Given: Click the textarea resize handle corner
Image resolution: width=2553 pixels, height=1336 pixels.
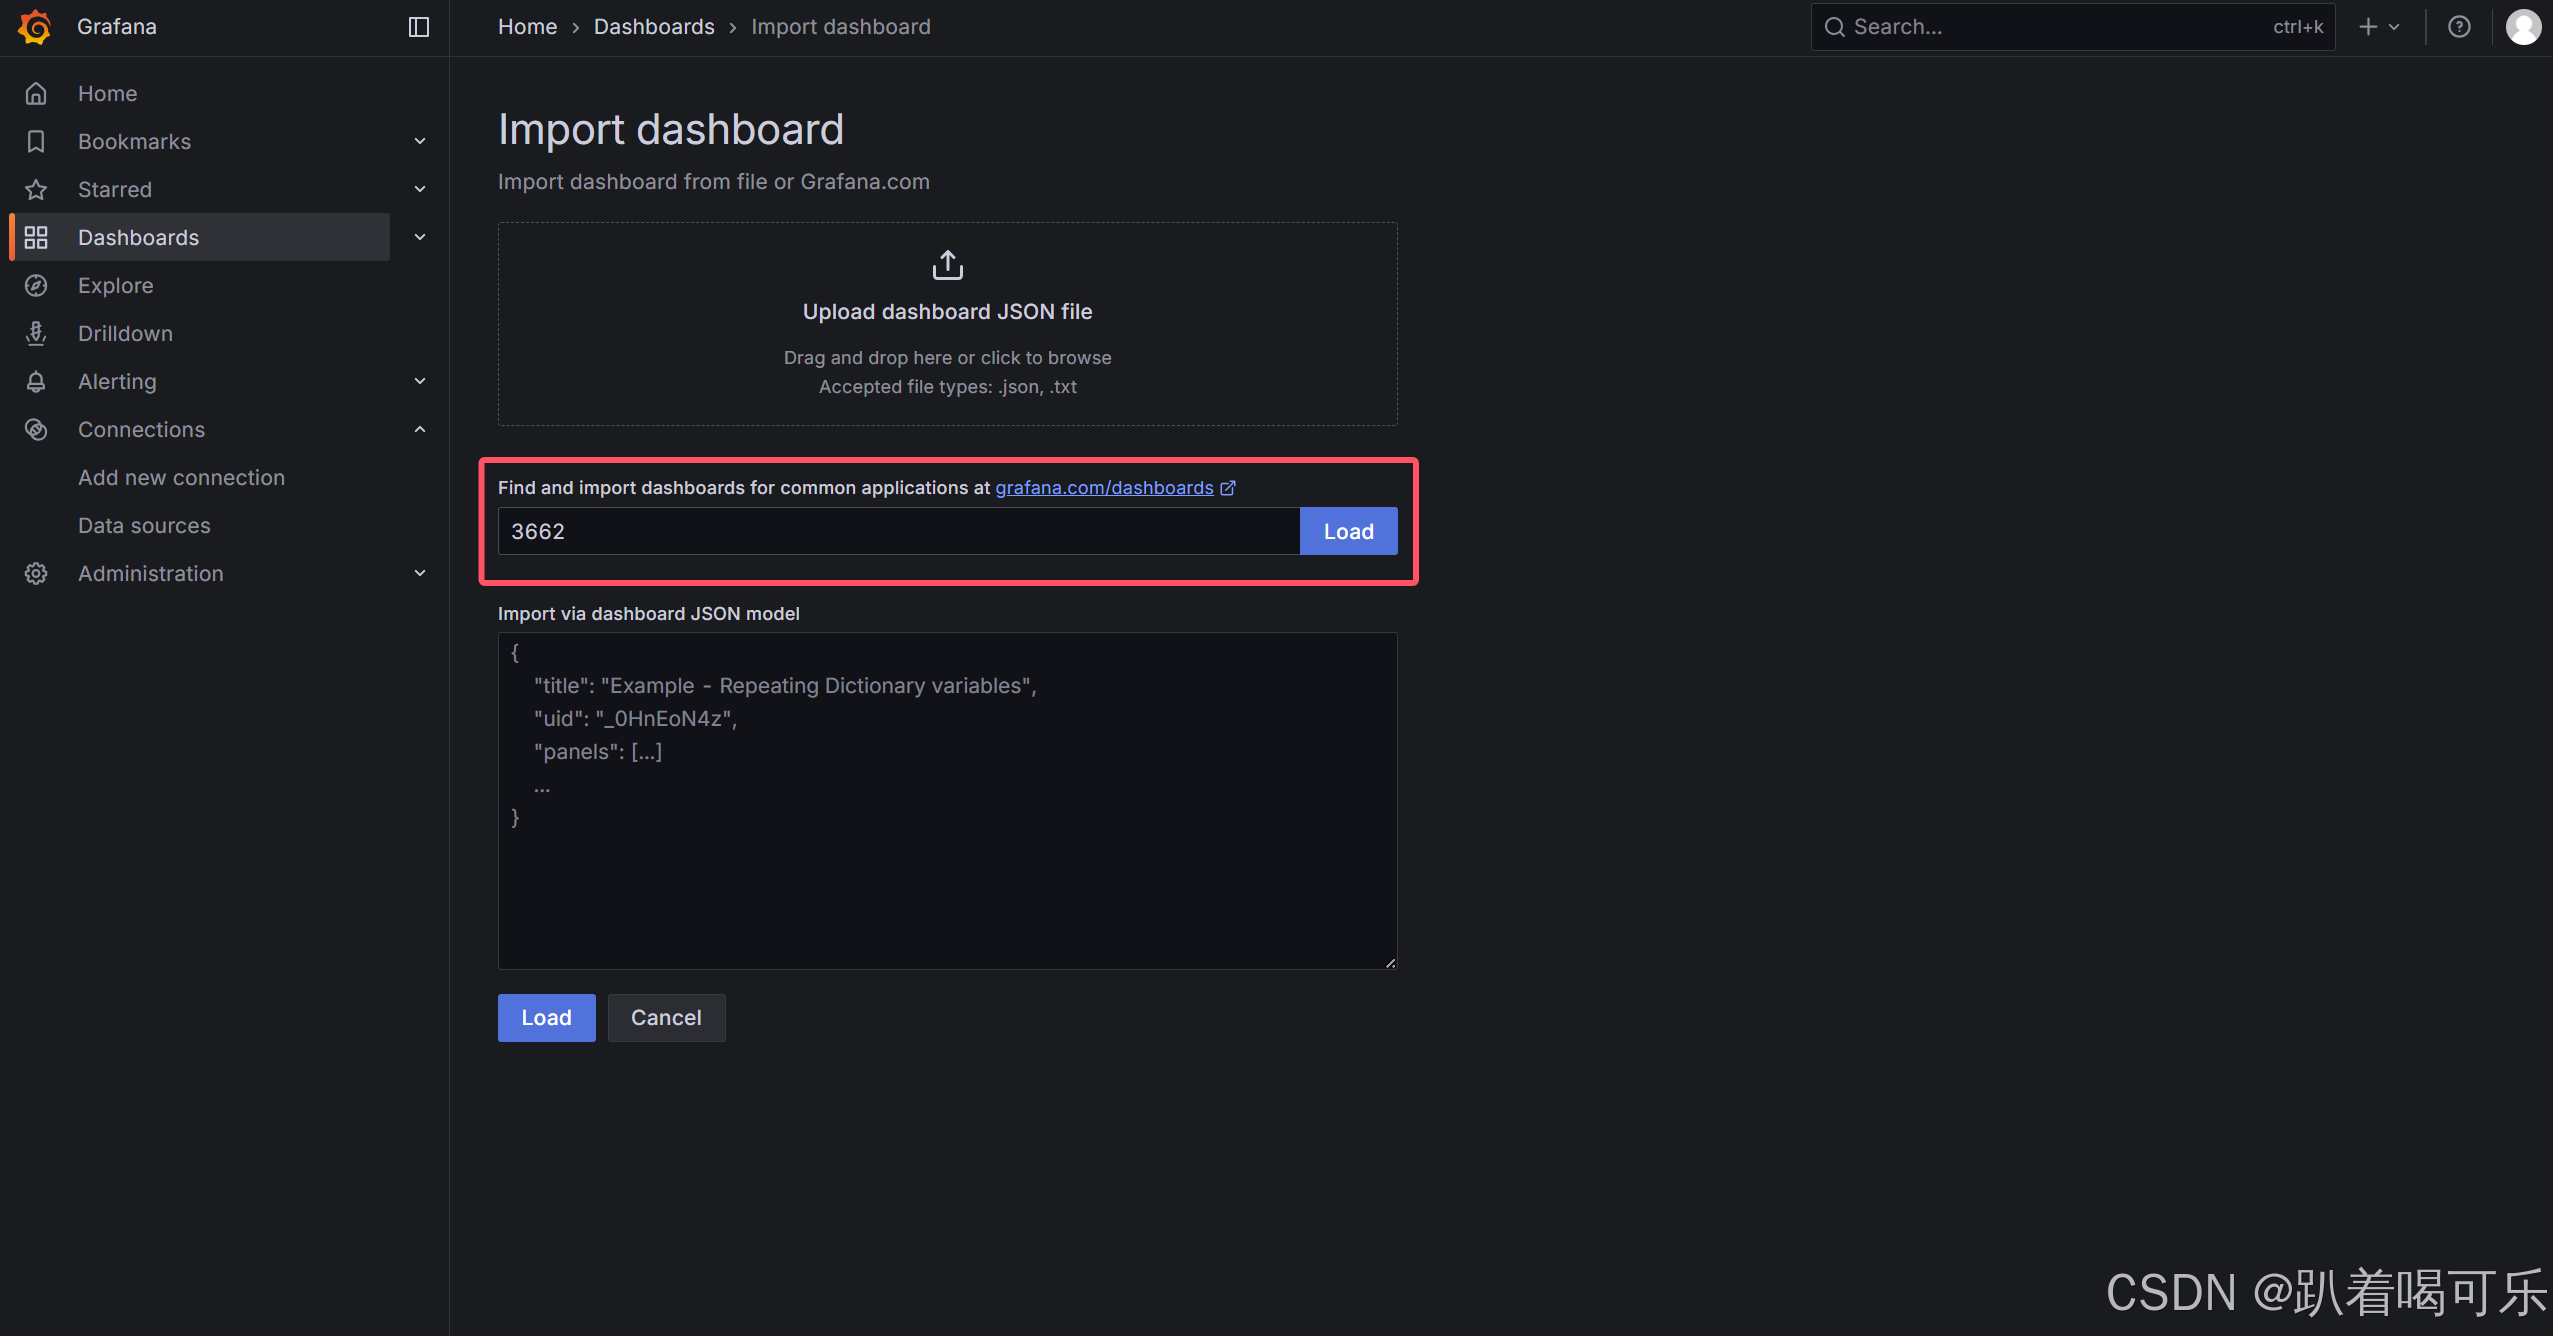Looking at the screenshot, I should [1390, 962].
